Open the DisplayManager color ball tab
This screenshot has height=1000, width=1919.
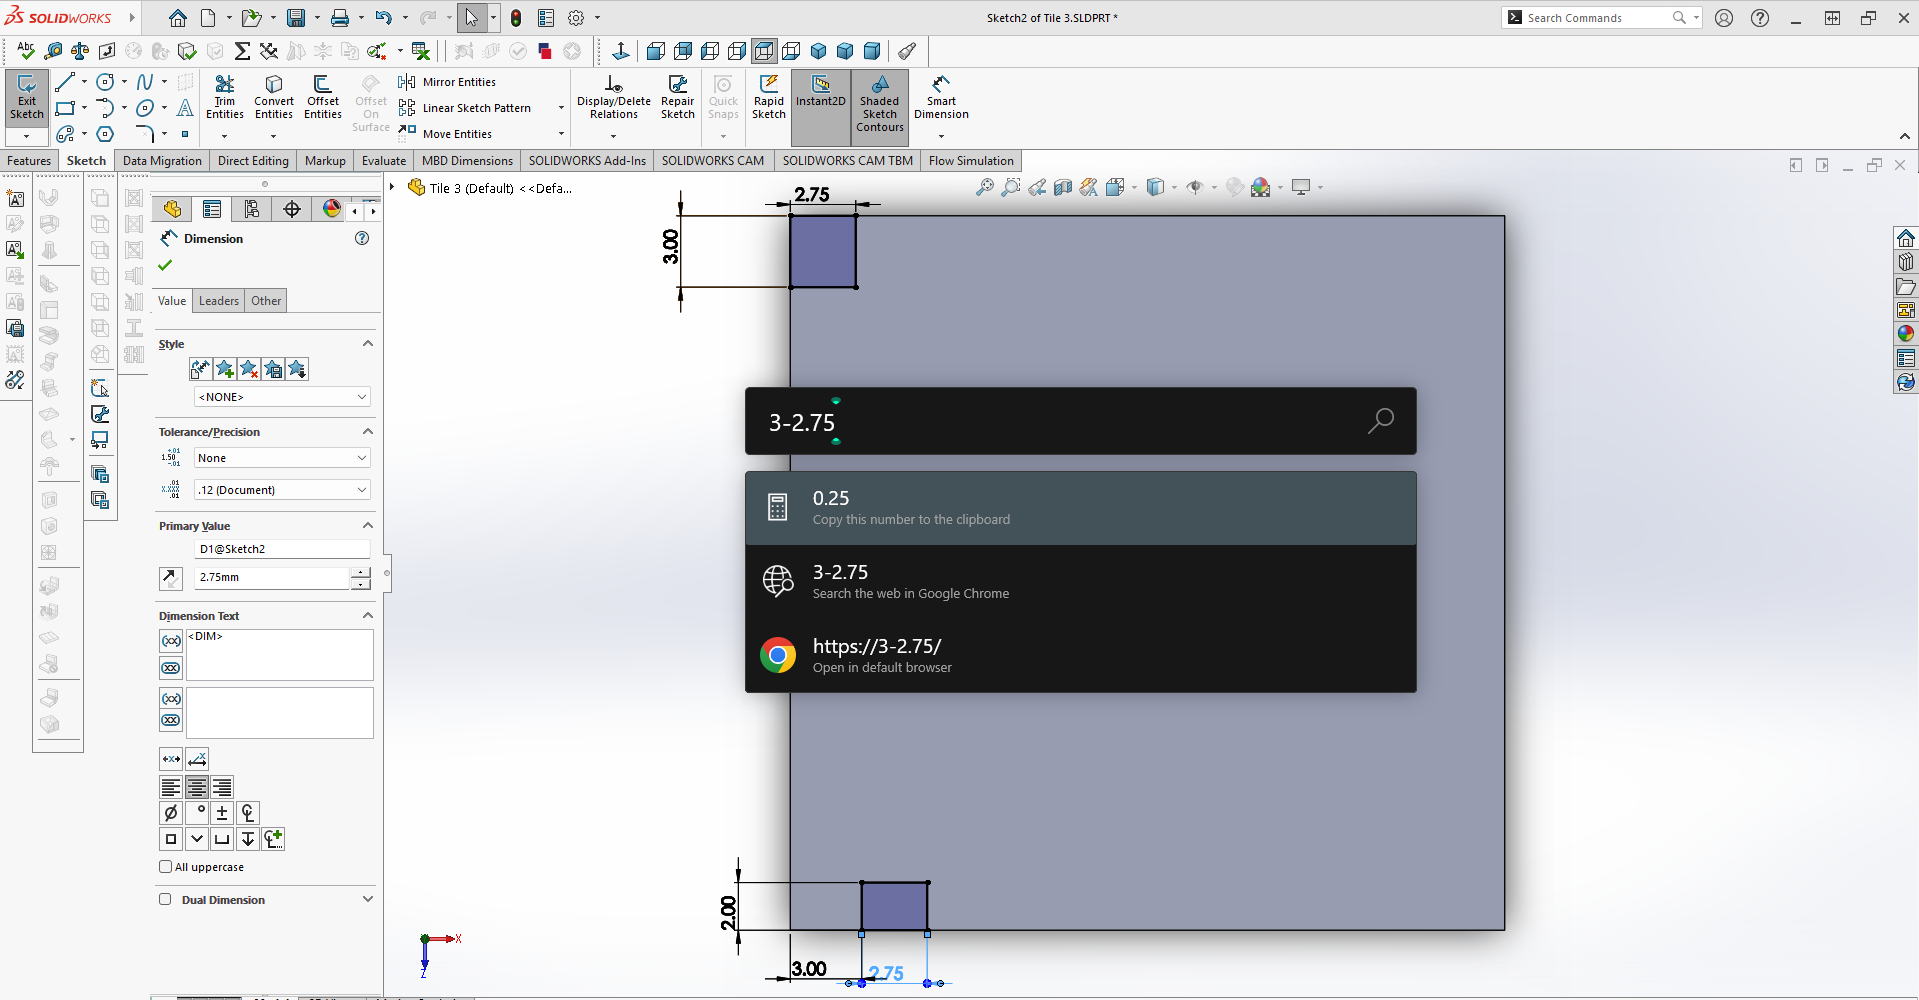331,209
